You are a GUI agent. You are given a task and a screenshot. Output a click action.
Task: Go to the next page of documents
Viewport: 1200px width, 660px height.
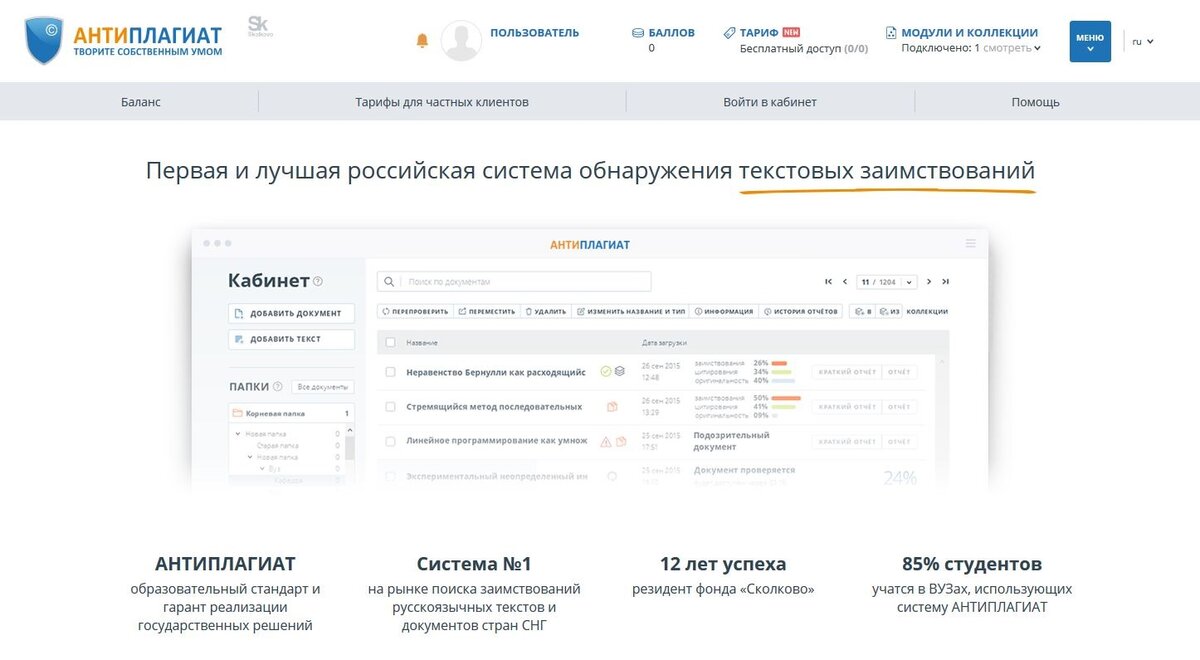tap(929, 282)
